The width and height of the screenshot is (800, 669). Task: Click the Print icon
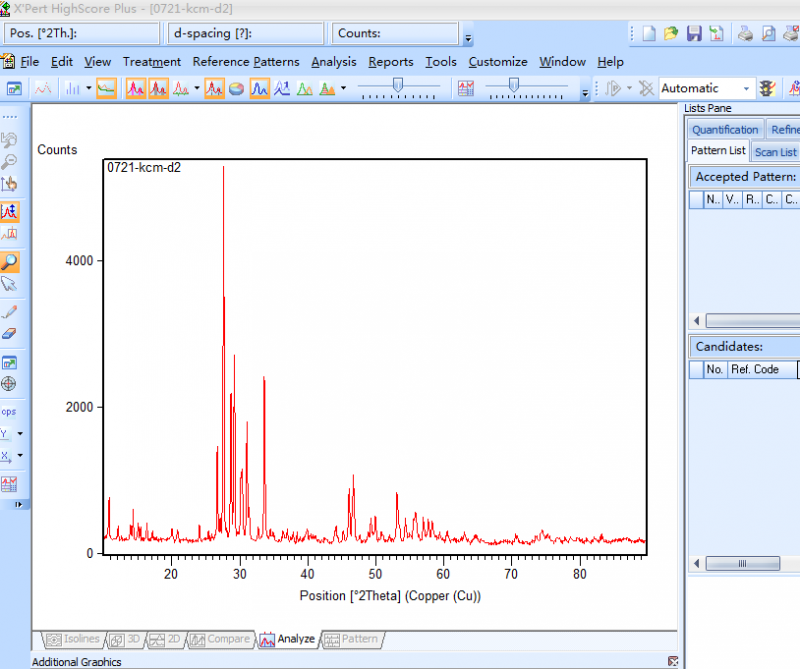pyautogui.click(x=746, y=33)
